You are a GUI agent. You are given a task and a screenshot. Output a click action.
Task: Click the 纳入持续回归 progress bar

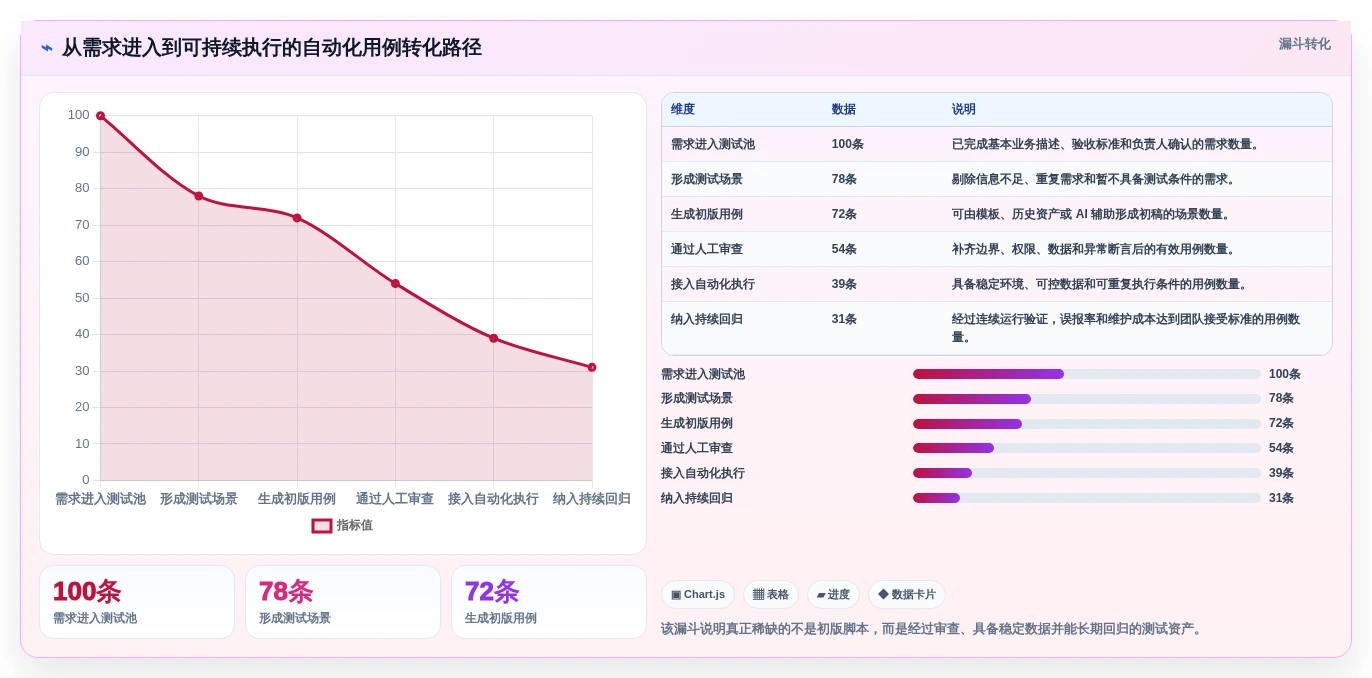coord(1087,498)
